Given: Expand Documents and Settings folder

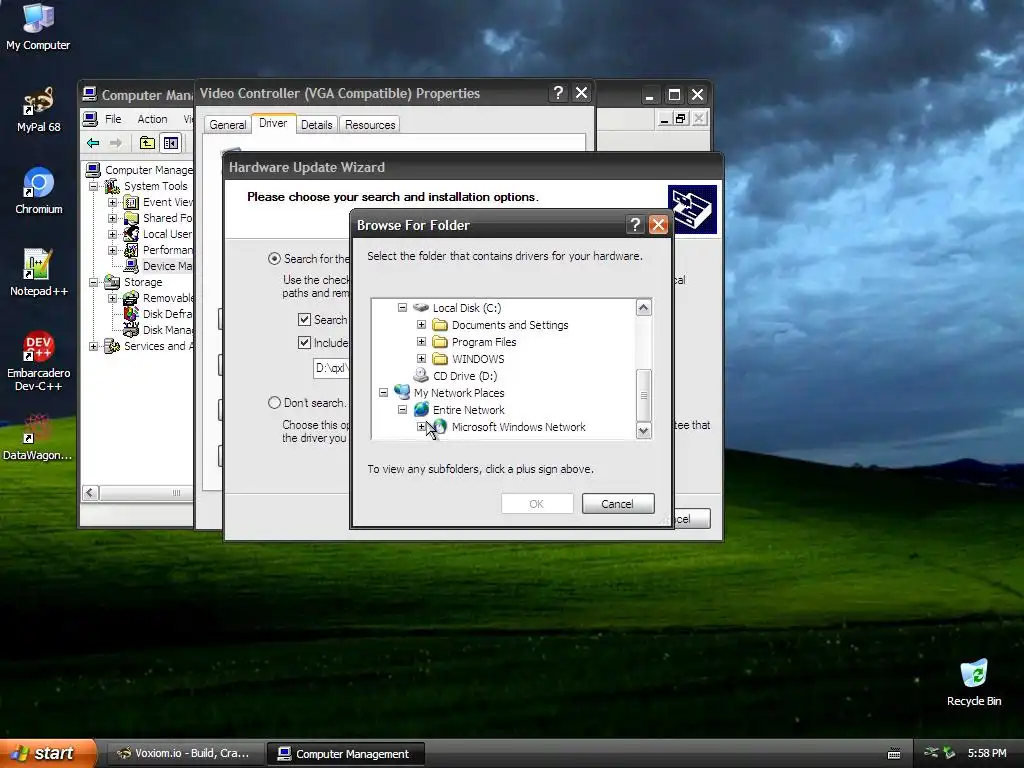Looking at the screenshot, I should click(421, 325).
